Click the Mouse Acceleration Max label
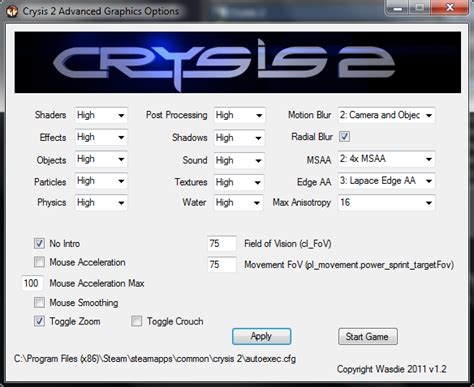 click(x=97, y=283)
